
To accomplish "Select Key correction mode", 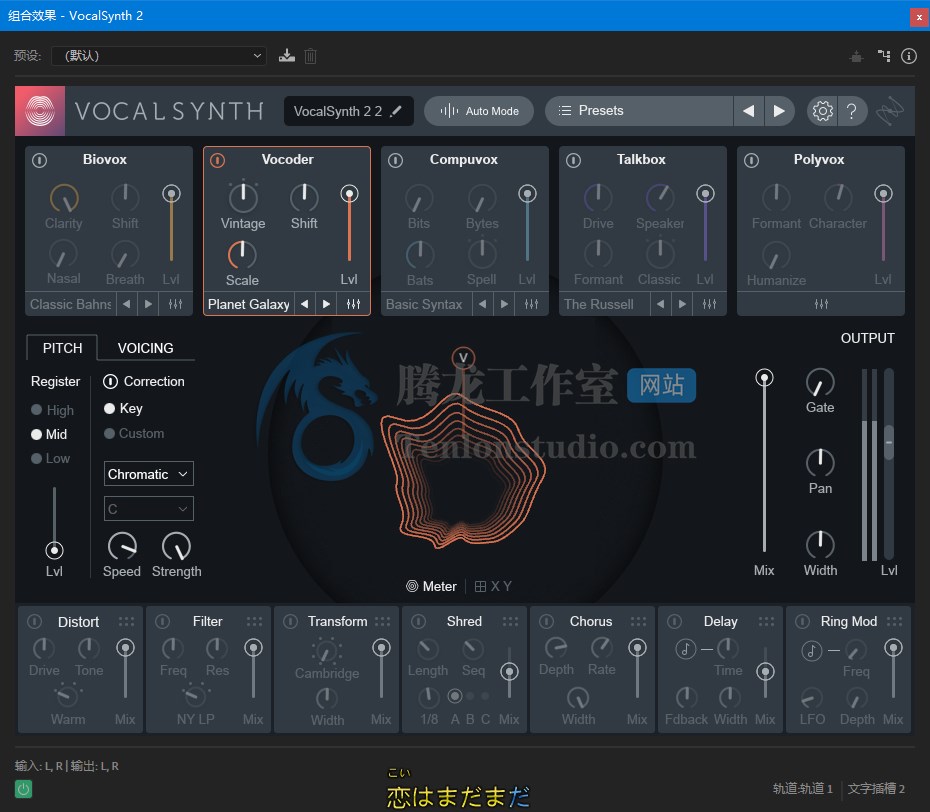I will point(109,409).
